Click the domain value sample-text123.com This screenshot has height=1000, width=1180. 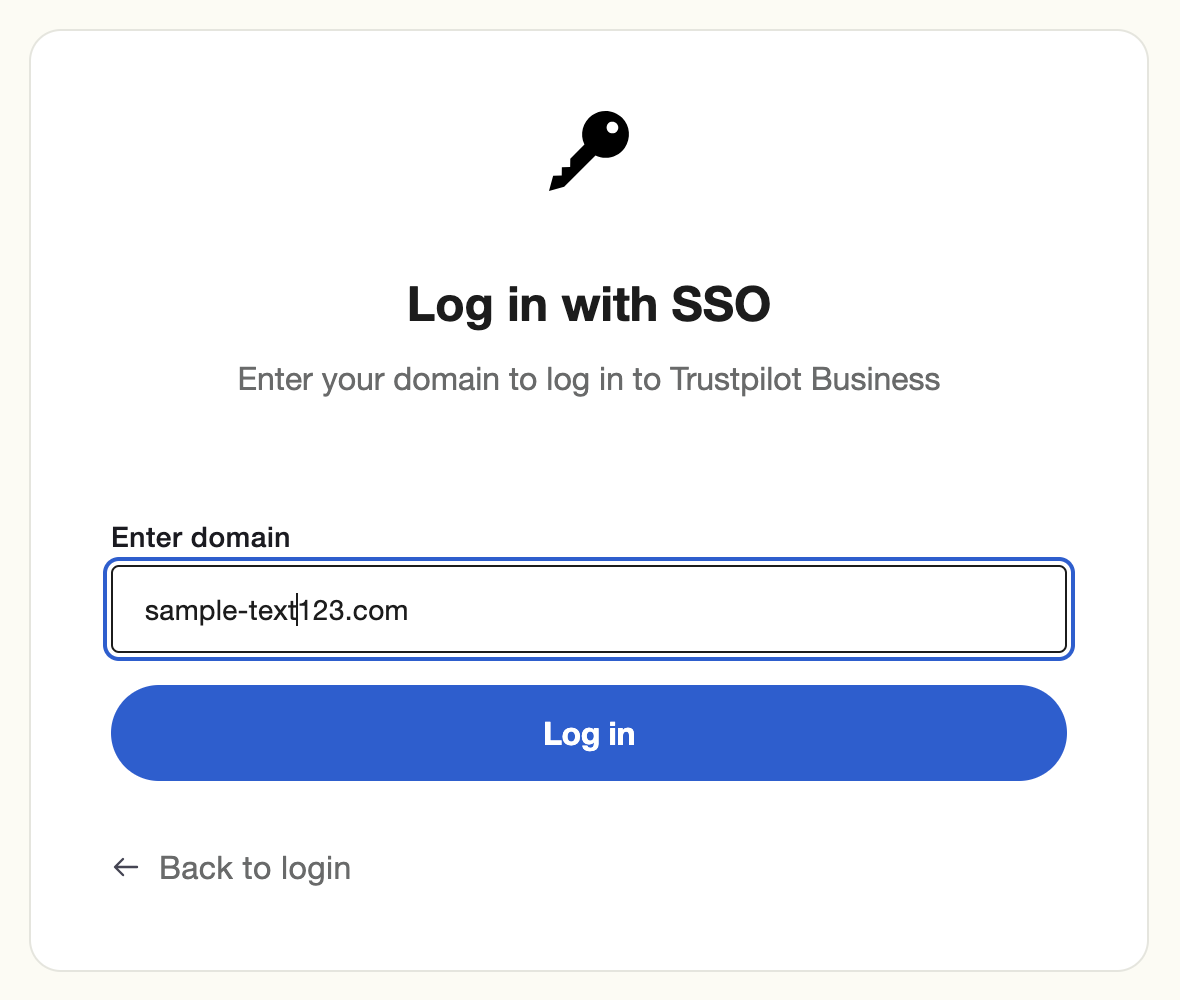click(275, 610)
